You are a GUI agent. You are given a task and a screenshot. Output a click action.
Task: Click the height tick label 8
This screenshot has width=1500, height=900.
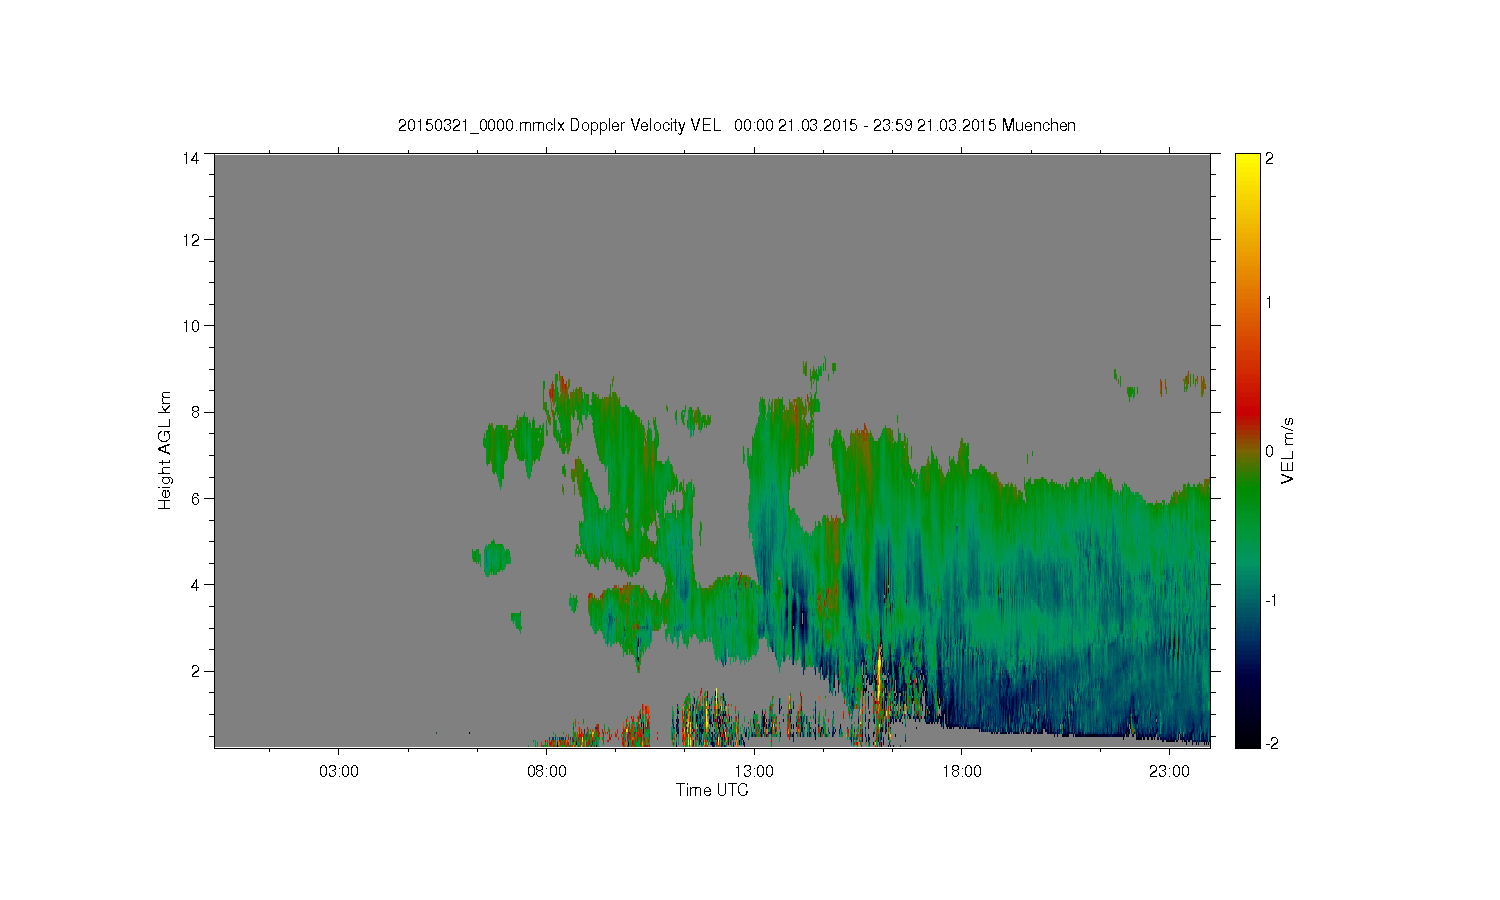coord(194,412)
